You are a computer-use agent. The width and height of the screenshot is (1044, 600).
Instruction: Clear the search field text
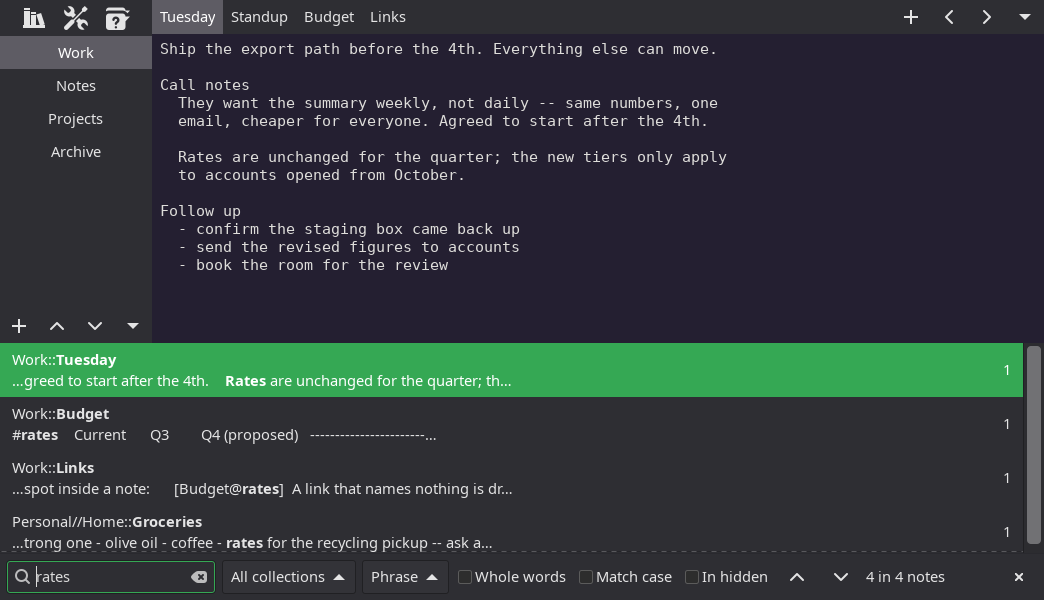pyautogui.click(x=199, y=577)
